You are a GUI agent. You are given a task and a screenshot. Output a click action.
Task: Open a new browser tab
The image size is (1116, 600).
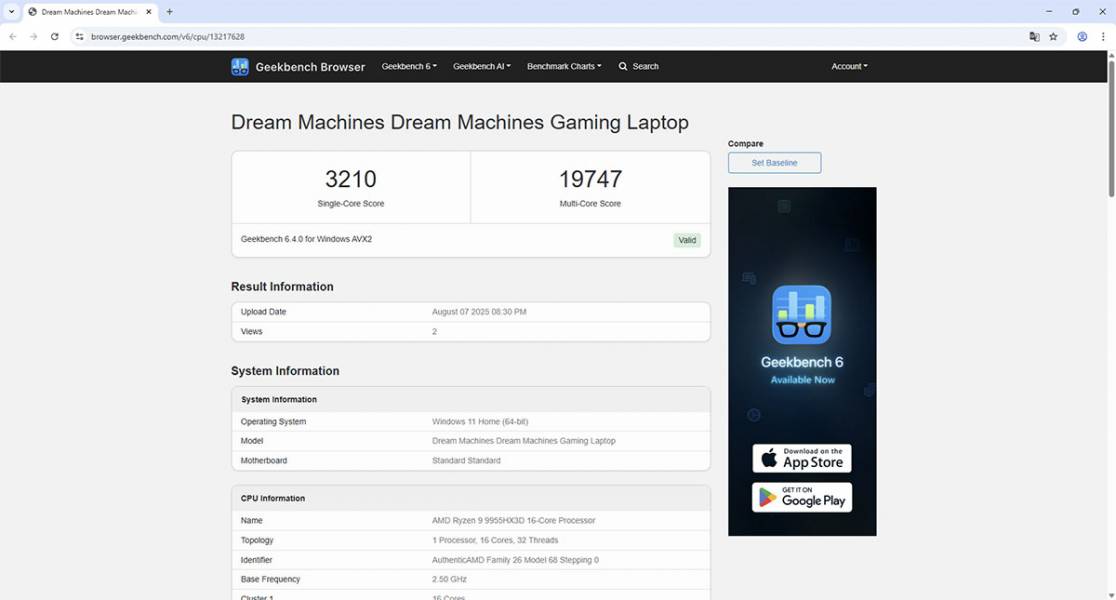coord(169,11)
